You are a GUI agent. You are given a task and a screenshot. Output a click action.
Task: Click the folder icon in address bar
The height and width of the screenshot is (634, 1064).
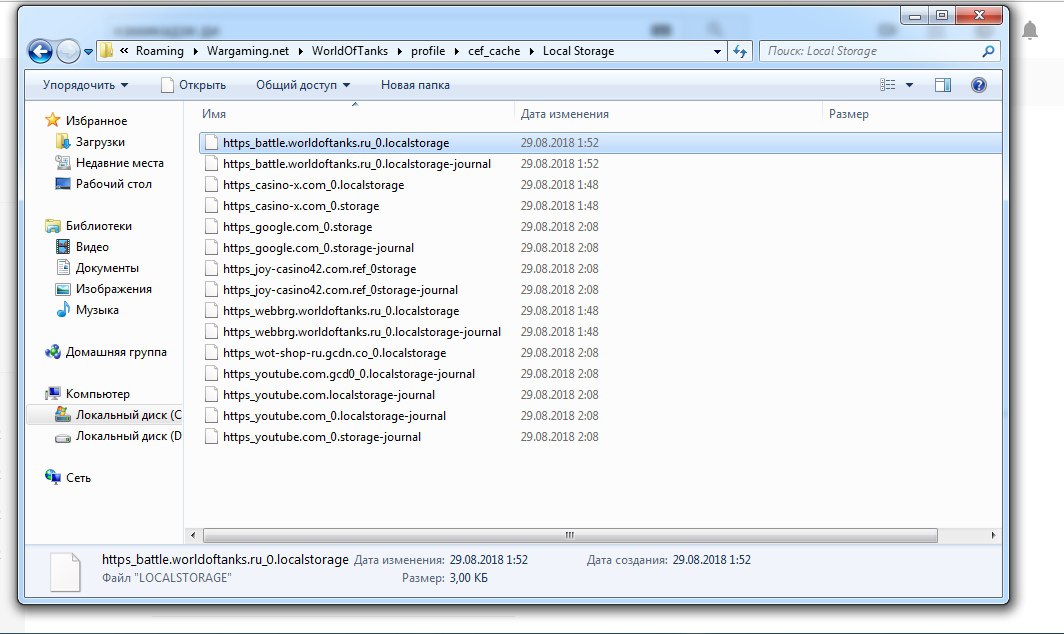click(107, 51)
